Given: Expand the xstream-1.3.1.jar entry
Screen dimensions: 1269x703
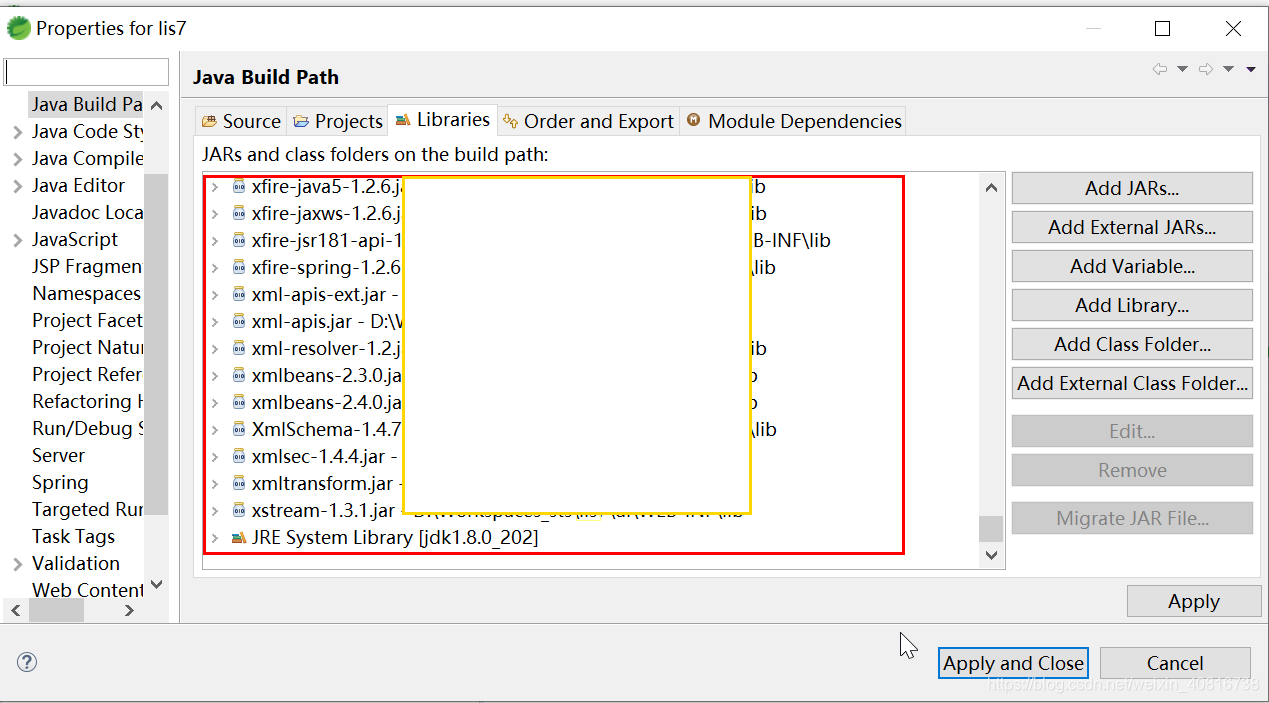Looking at the screenshot, I should pos(214,510).
